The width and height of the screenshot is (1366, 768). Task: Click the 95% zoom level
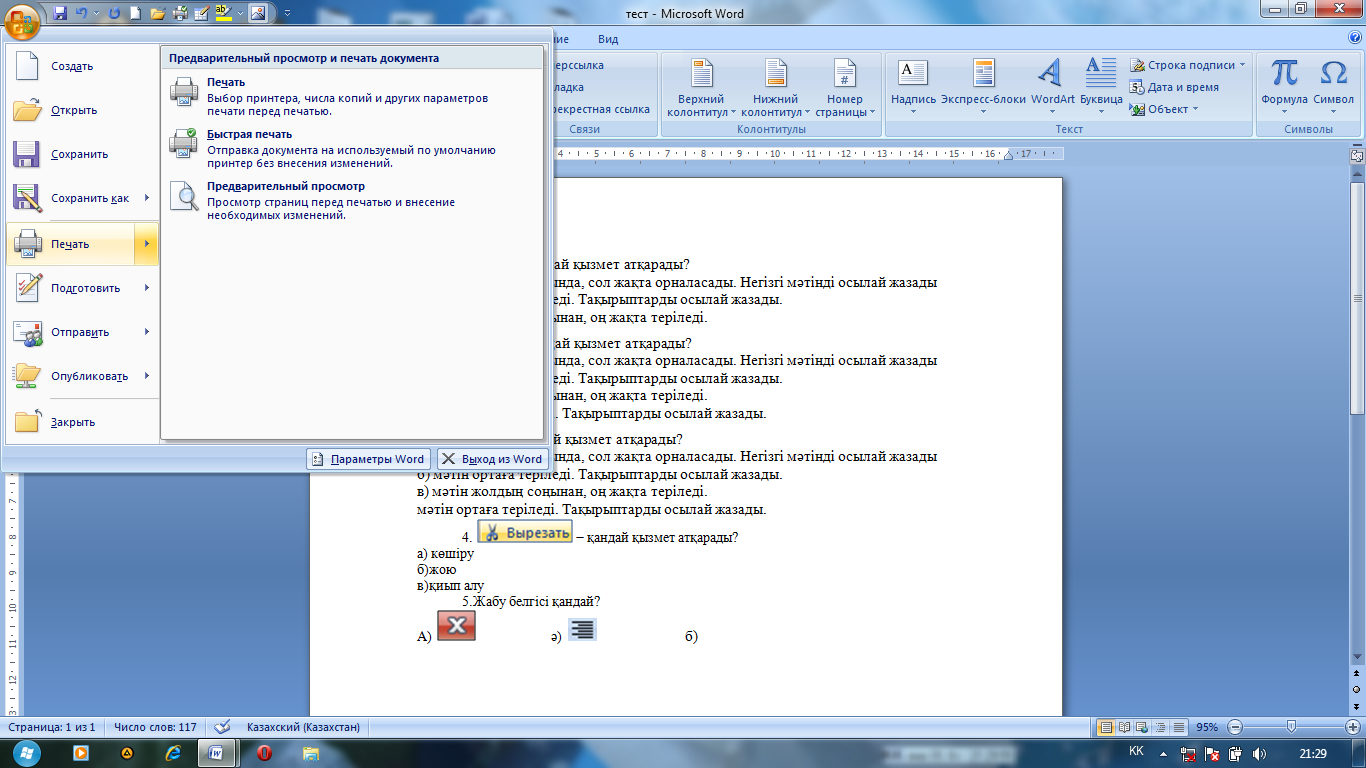(1207, 727)
